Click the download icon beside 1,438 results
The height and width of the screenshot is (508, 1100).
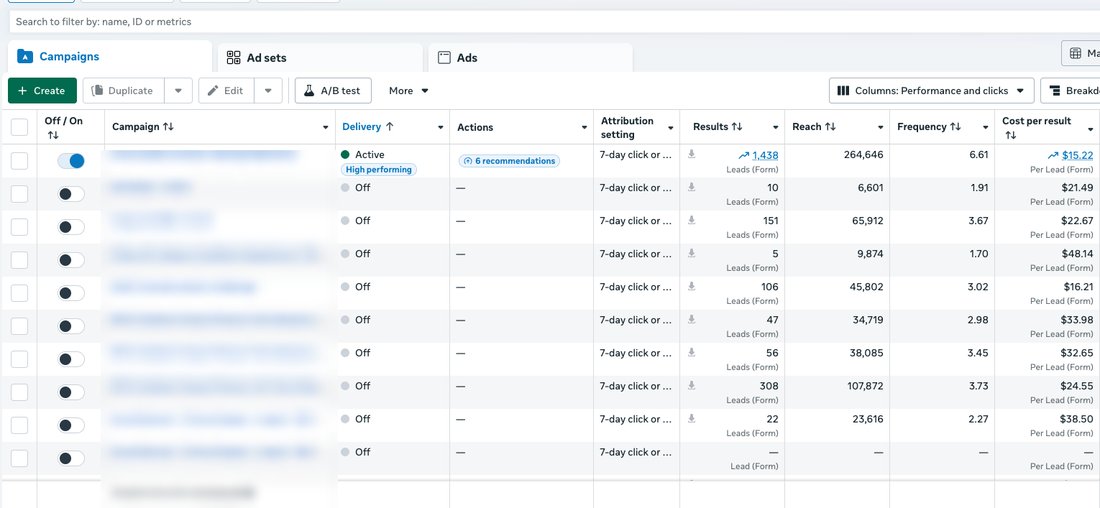click(691, 154)
